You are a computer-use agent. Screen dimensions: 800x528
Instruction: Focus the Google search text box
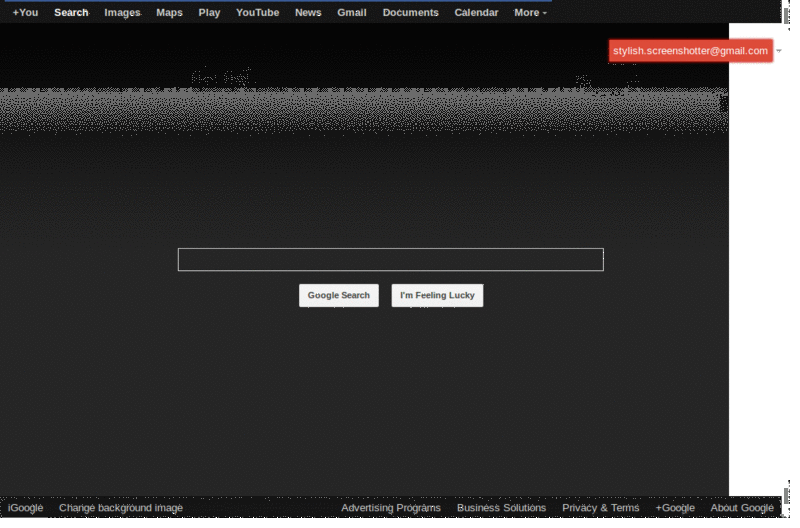[x=391, y=260]
